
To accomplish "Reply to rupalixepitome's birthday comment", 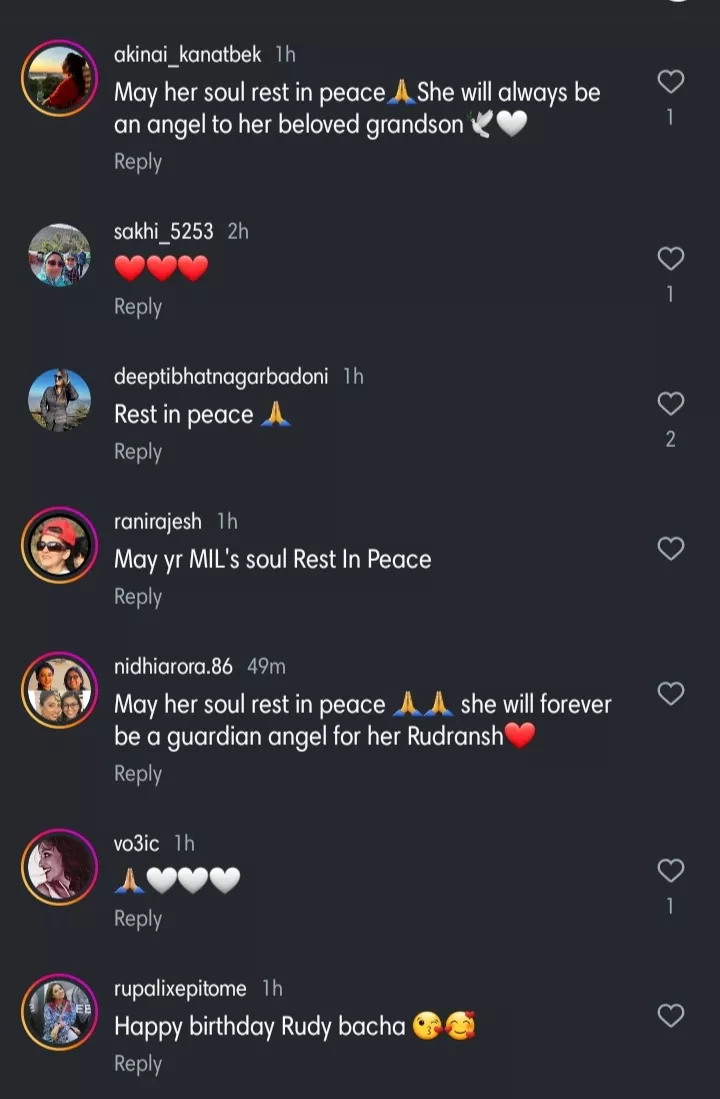I will point(138,1064).
